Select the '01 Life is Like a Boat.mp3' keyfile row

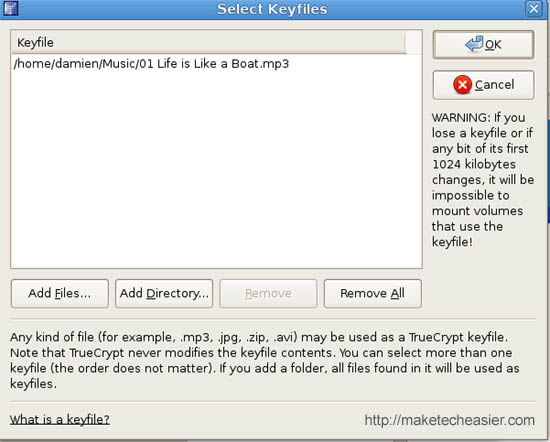coord(216,64)
